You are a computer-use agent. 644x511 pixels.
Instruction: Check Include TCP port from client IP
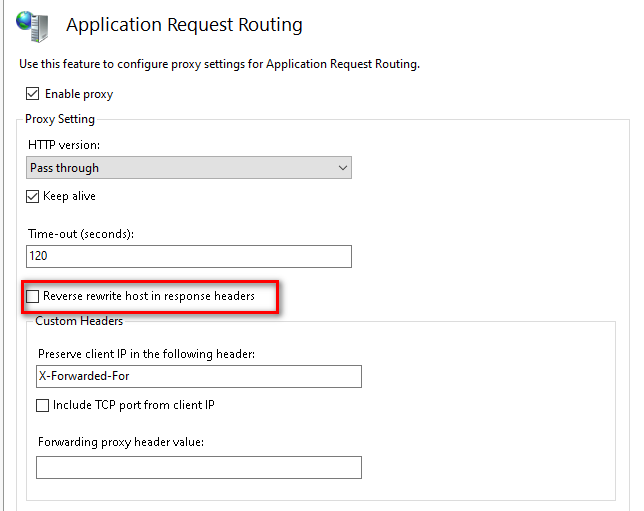tap(43, 405)
